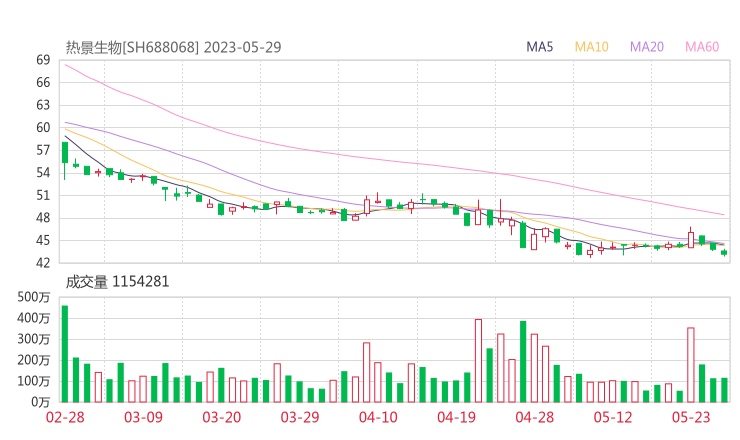Click the 69 price axis label
This screenshot has width=740, height=440.
[43, 60]
